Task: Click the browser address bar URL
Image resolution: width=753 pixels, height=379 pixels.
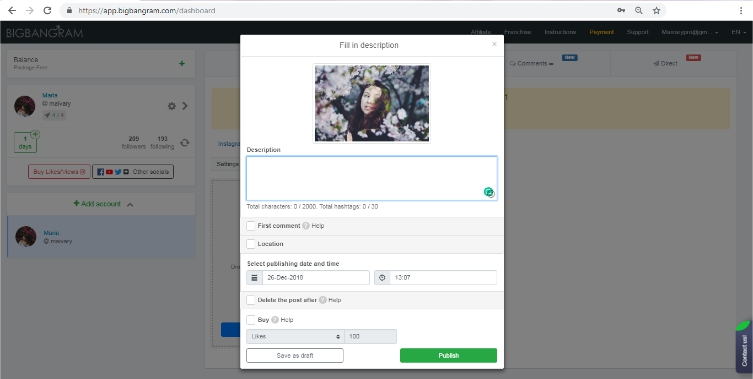Action: coord(146,10)
